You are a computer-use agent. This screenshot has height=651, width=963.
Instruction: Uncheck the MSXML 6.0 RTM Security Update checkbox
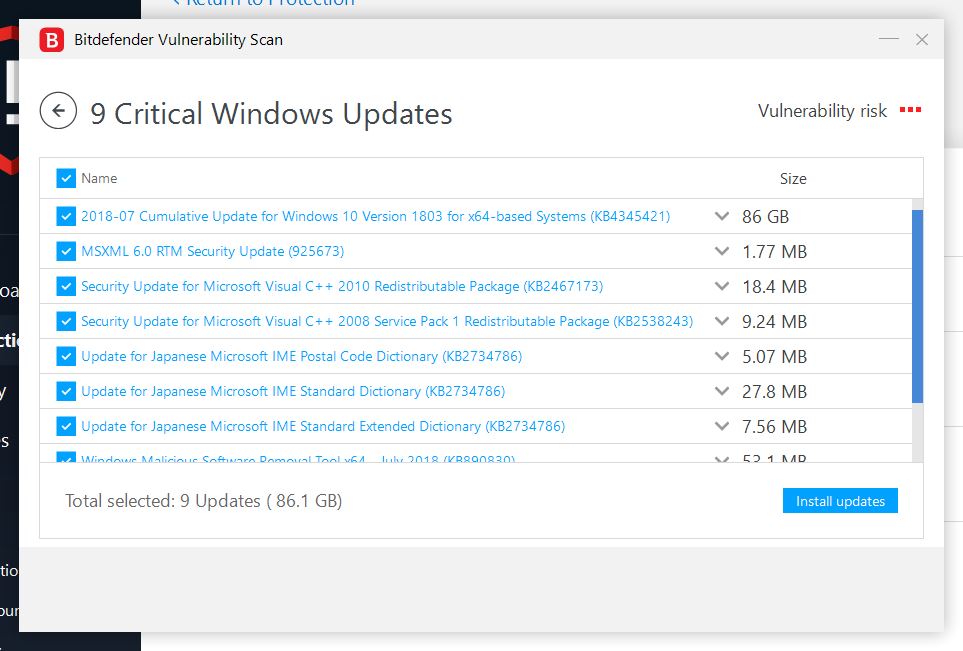click(66, 251)
